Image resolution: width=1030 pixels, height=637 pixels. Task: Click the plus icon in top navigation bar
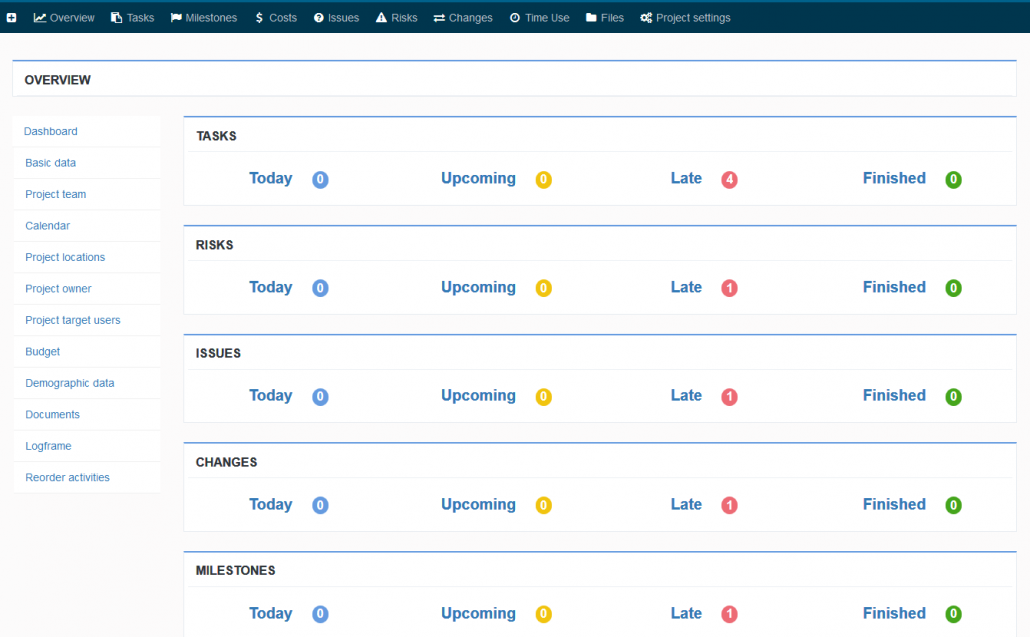12,18
